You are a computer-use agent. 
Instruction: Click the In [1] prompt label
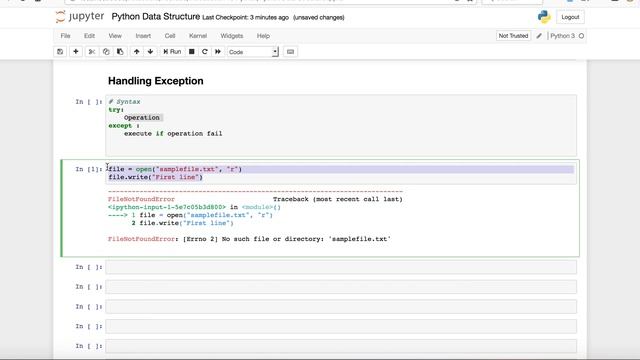(89, 169)
